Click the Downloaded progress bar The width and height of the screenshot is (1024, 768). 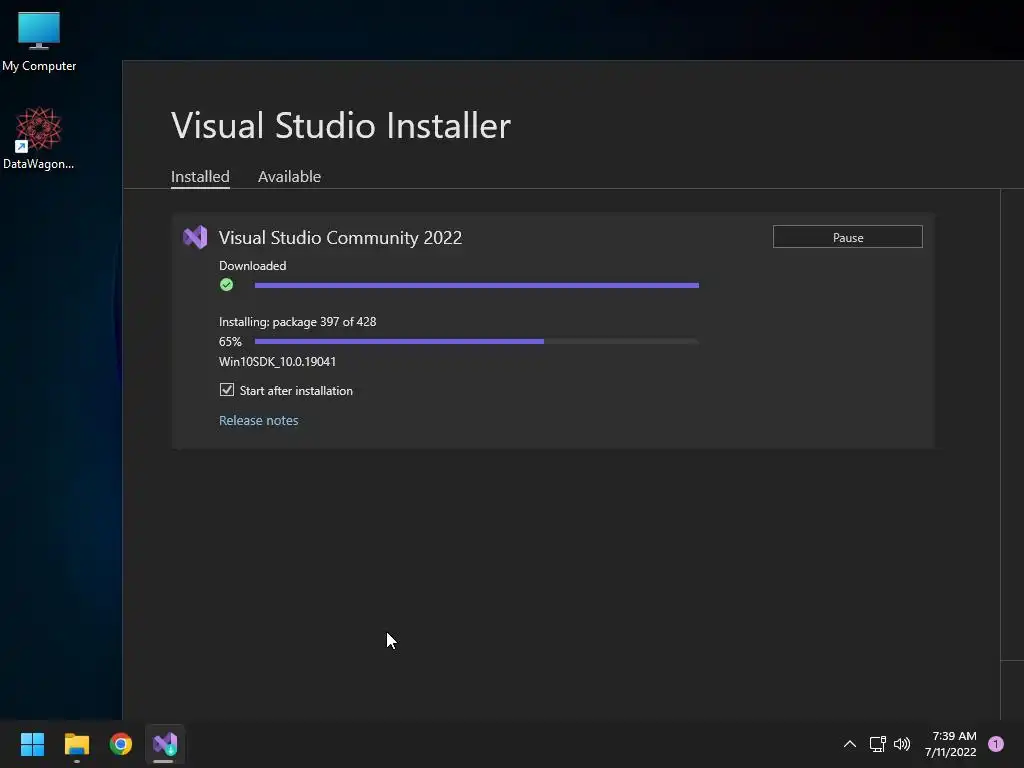477,285
